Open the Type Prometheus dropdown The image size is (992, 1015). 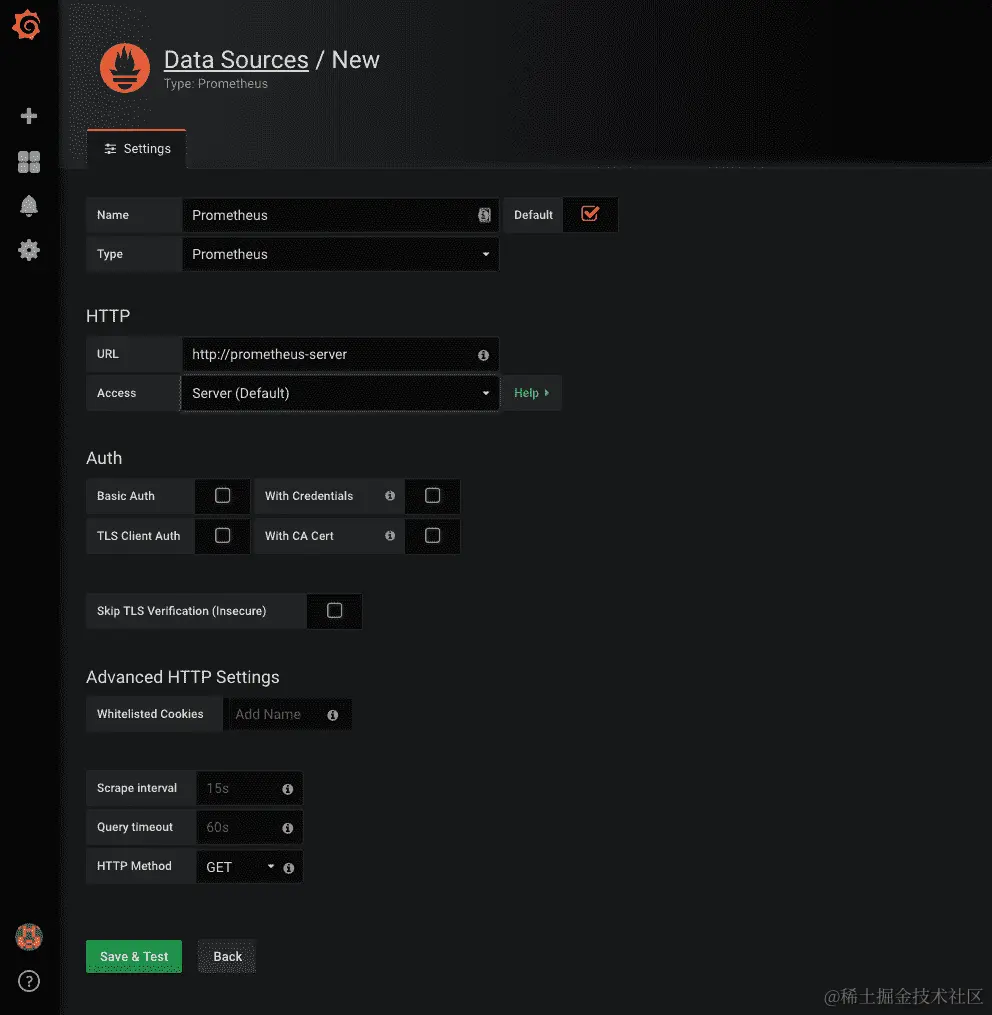point(341,254)
